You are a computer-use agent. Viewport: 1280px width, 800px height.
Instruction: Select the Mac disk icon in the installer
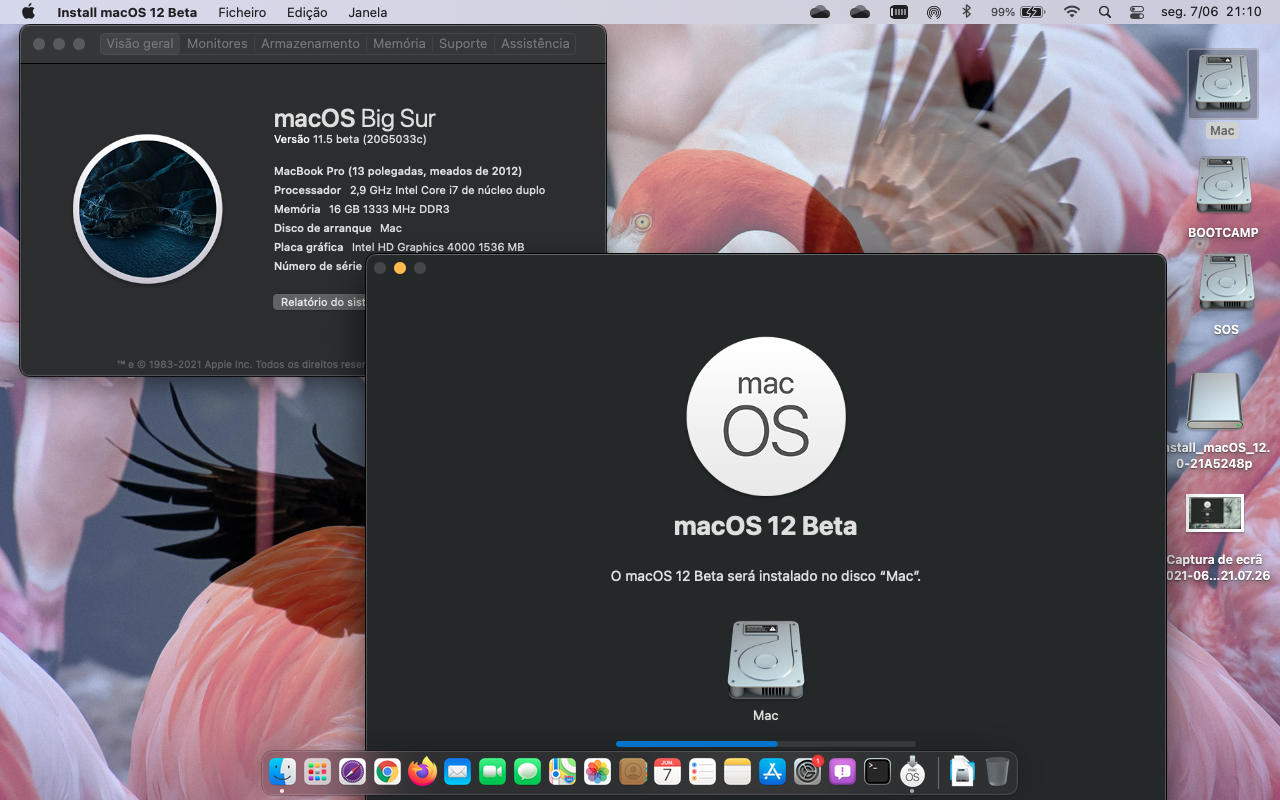click(766, 660)
